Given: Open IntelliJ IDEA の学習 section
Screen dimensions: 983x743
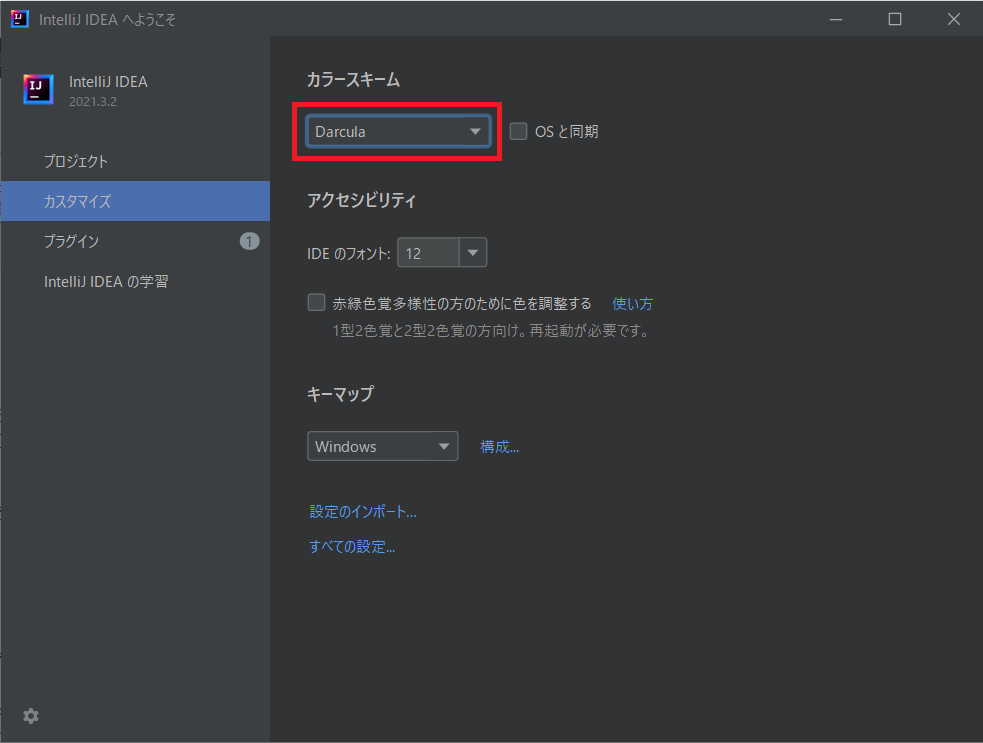Looking at the screenshot, I should 135,282.
